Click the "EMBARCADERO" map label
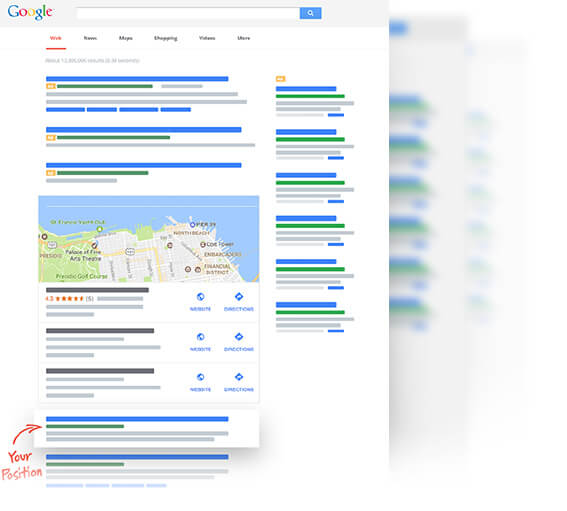This screenshot has width=567, height=511. (x=223, y=255)
